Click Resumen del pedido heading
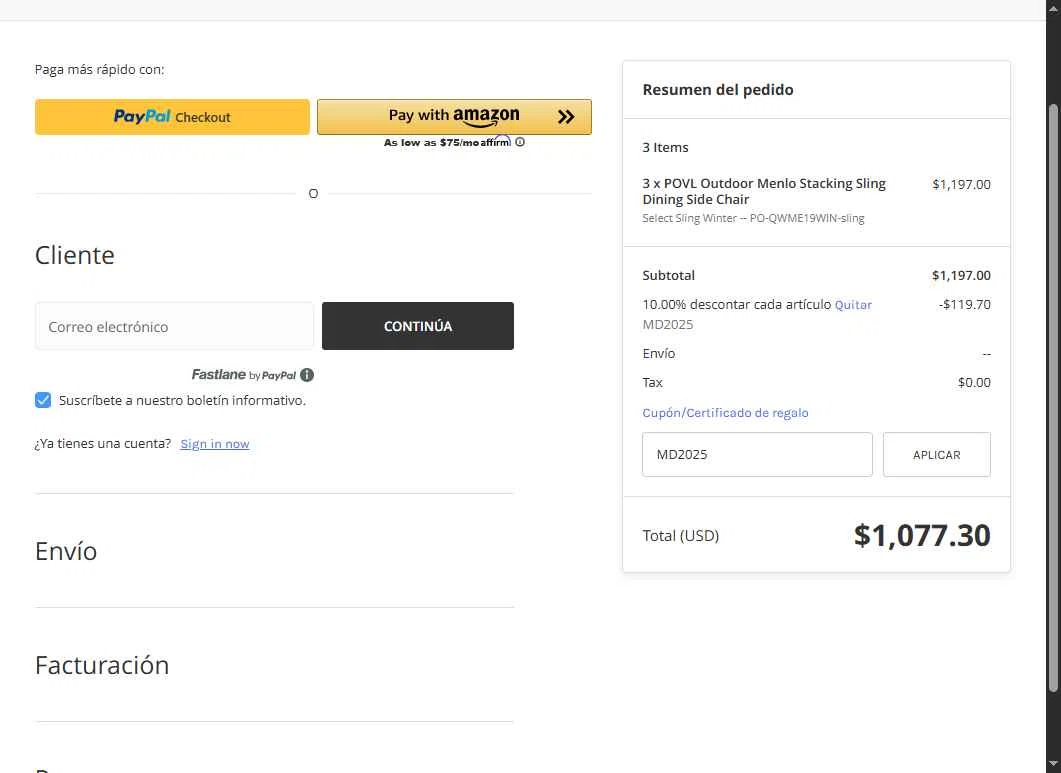This screenshot has width=1061, height=773. [x=718, y=90]
